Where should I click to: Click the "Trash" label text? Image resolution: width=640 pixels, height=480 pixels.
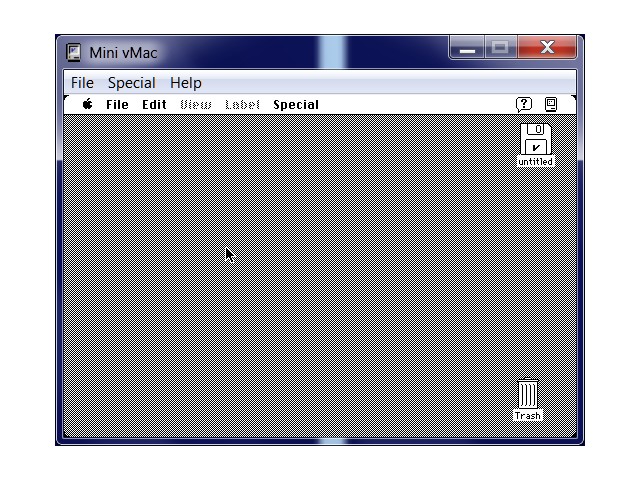click(528, 416)
